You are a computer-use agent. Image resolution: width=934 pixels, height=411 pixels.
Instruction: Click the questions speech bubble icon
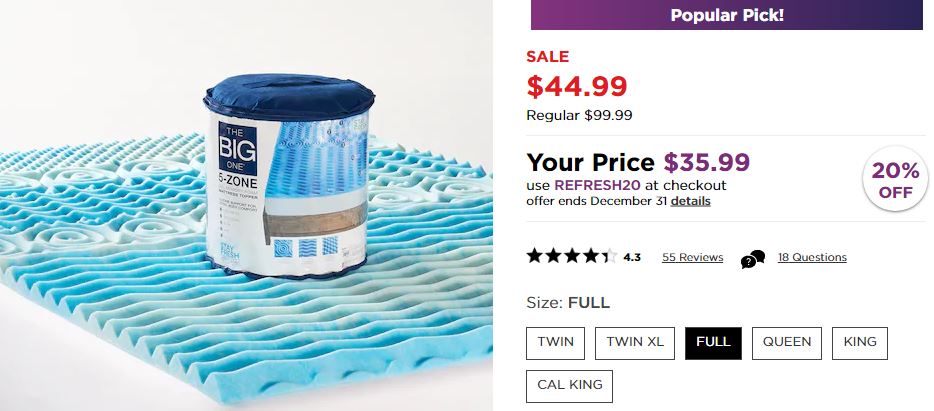click(752, 258)
